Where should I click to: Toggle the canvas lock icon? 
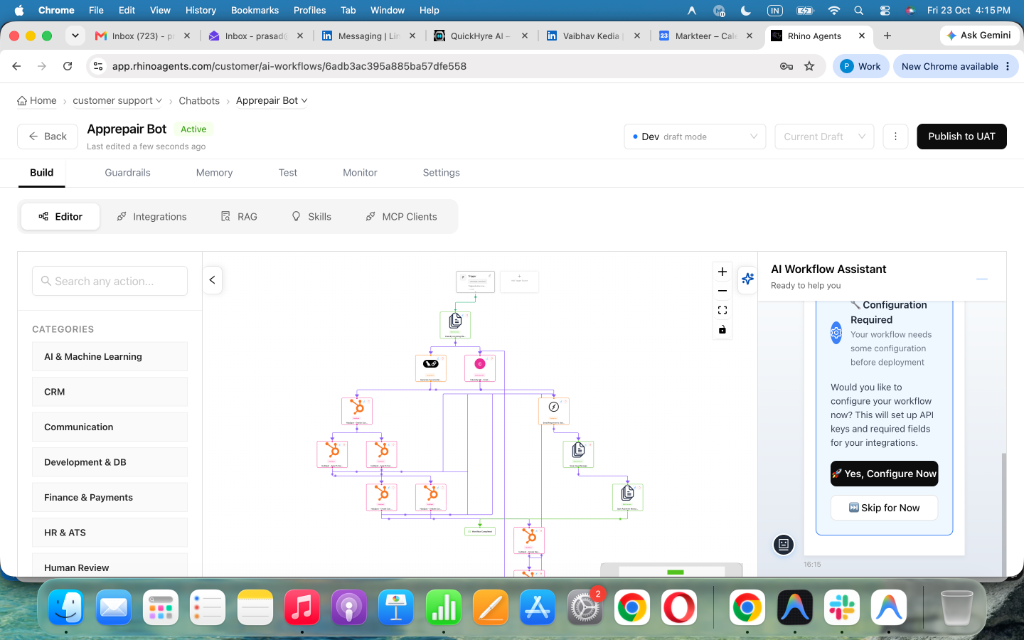click(x=722, y=329)
